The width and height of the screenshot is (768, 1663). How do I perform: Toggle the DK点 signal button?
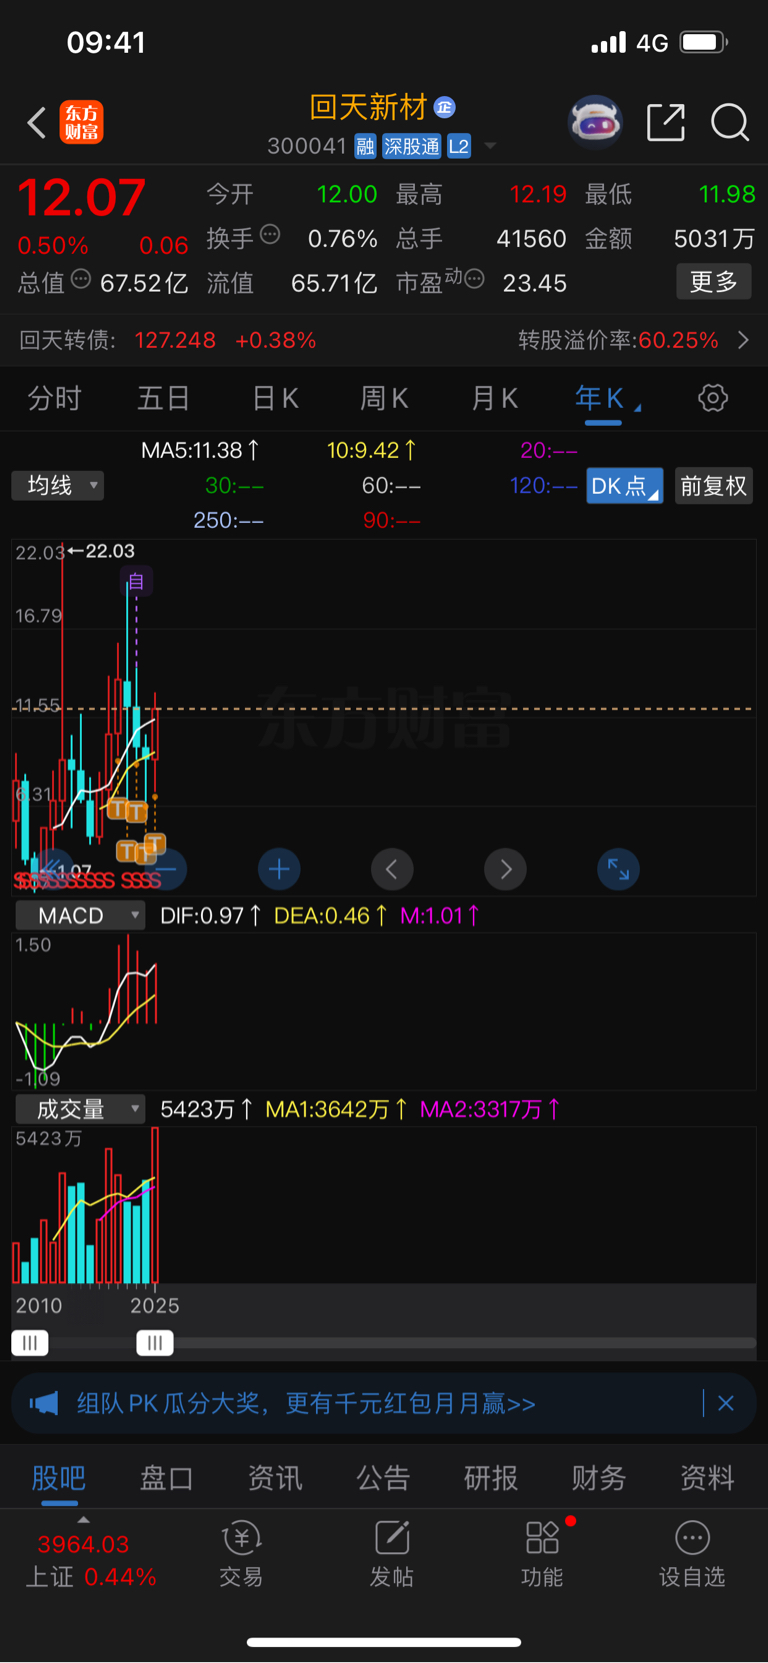point(624,486)
